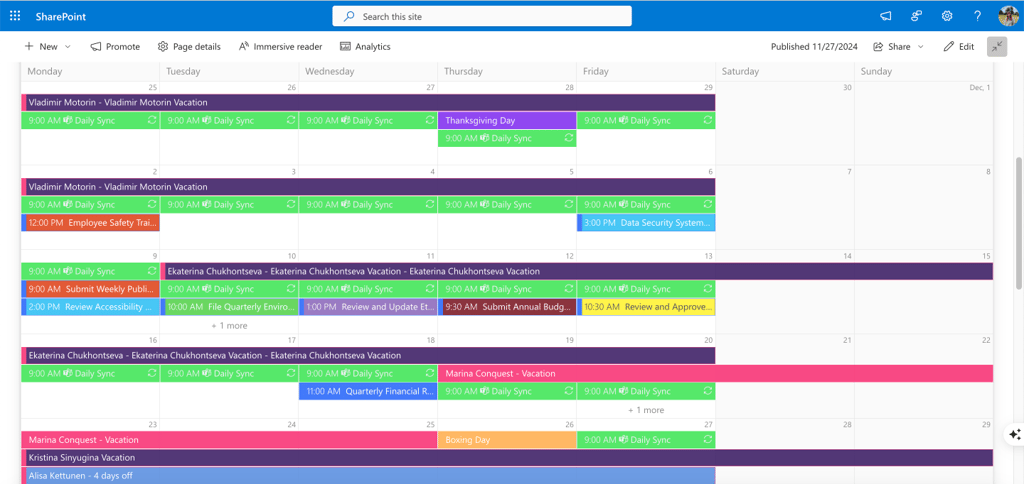Click Teams icon on Monday 9th Daily Sync
Screen dimensions: 1024x484
67,271
